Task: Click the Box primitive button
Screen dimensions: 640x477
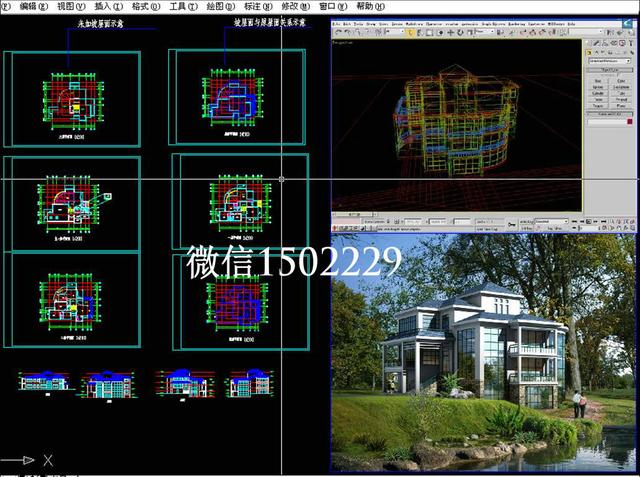Action: point(598,81)
